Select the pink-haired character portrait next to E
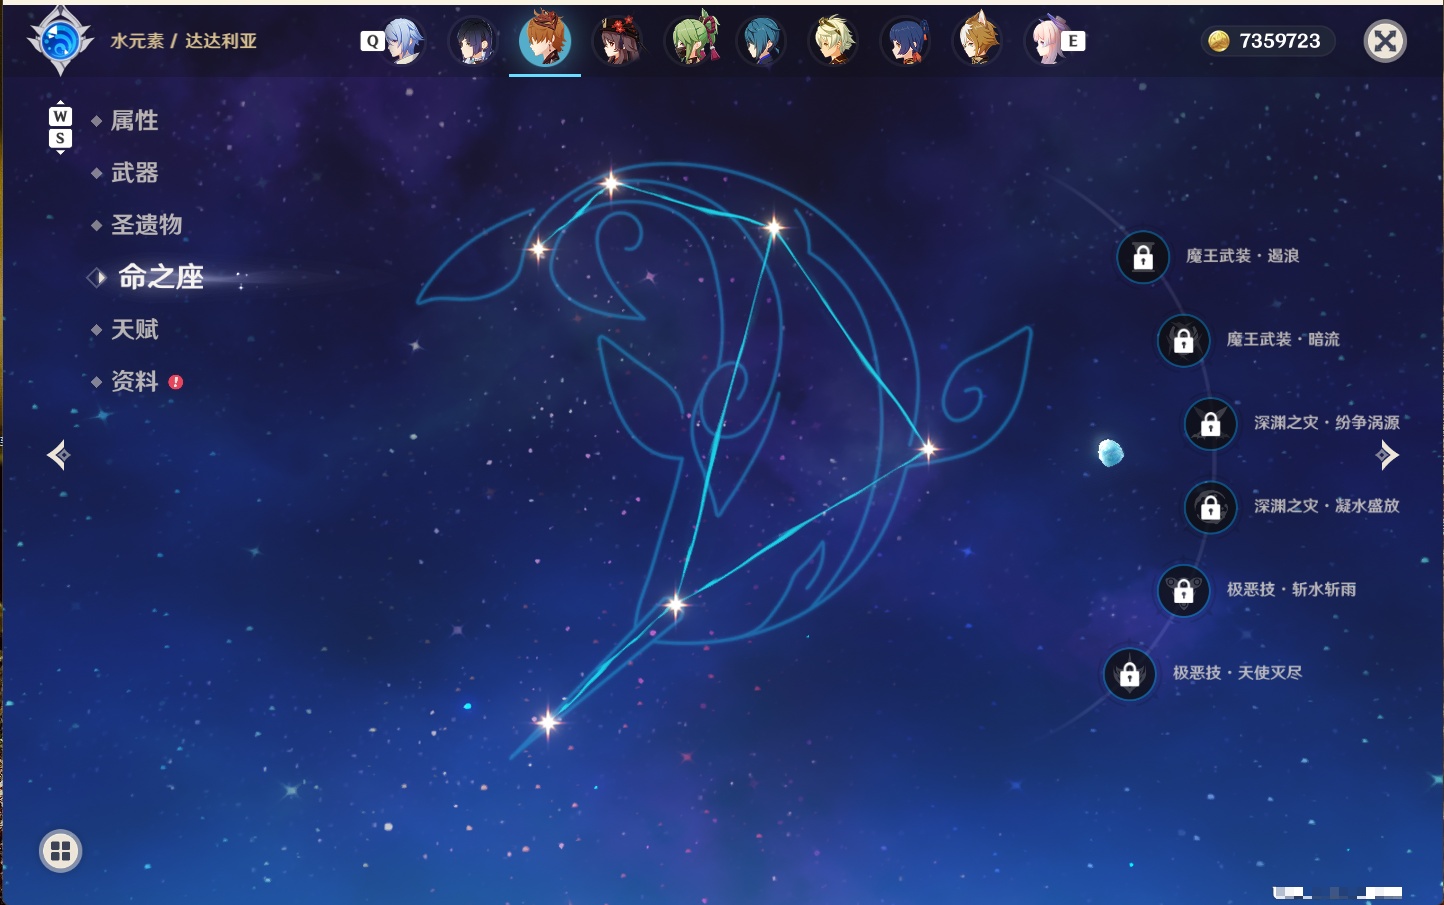The height and width of the screenshot is (905, 1444). pyautogui.click(x=1045, y=41)
